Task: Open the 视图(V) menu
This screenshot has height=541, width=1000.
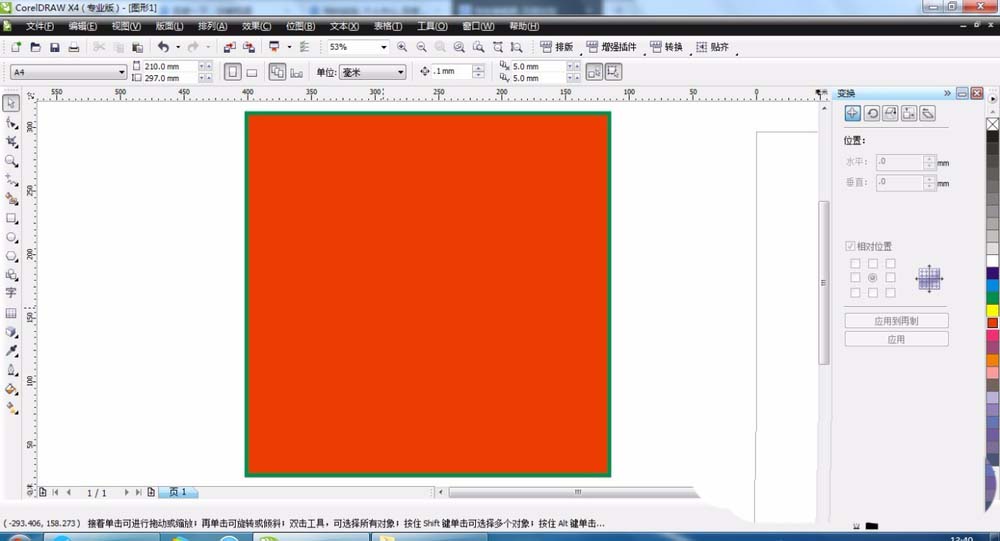Action: 126,26
